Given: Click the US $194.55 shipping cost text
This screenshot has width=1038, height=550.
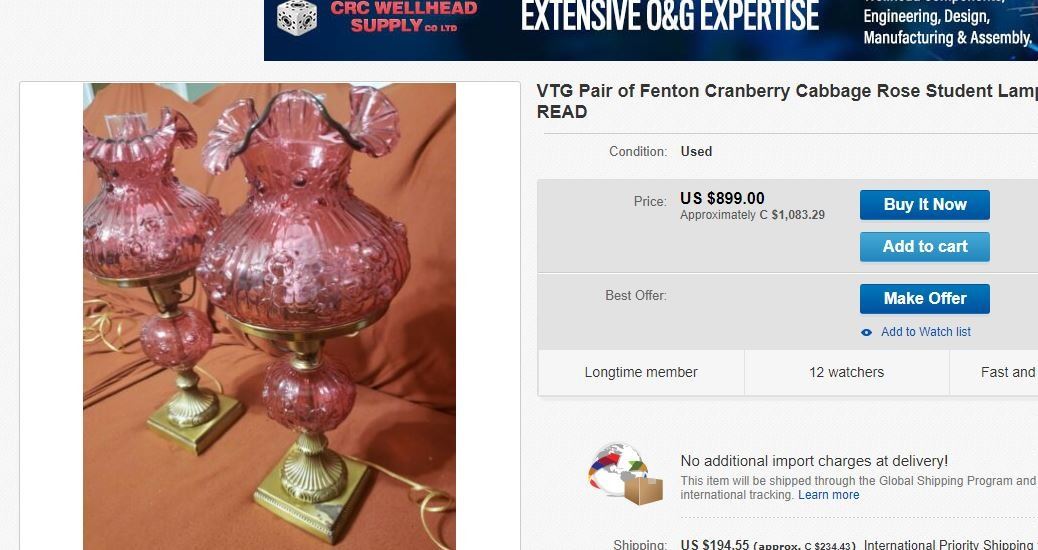Looking at the screenshot, I should point(714,545).
